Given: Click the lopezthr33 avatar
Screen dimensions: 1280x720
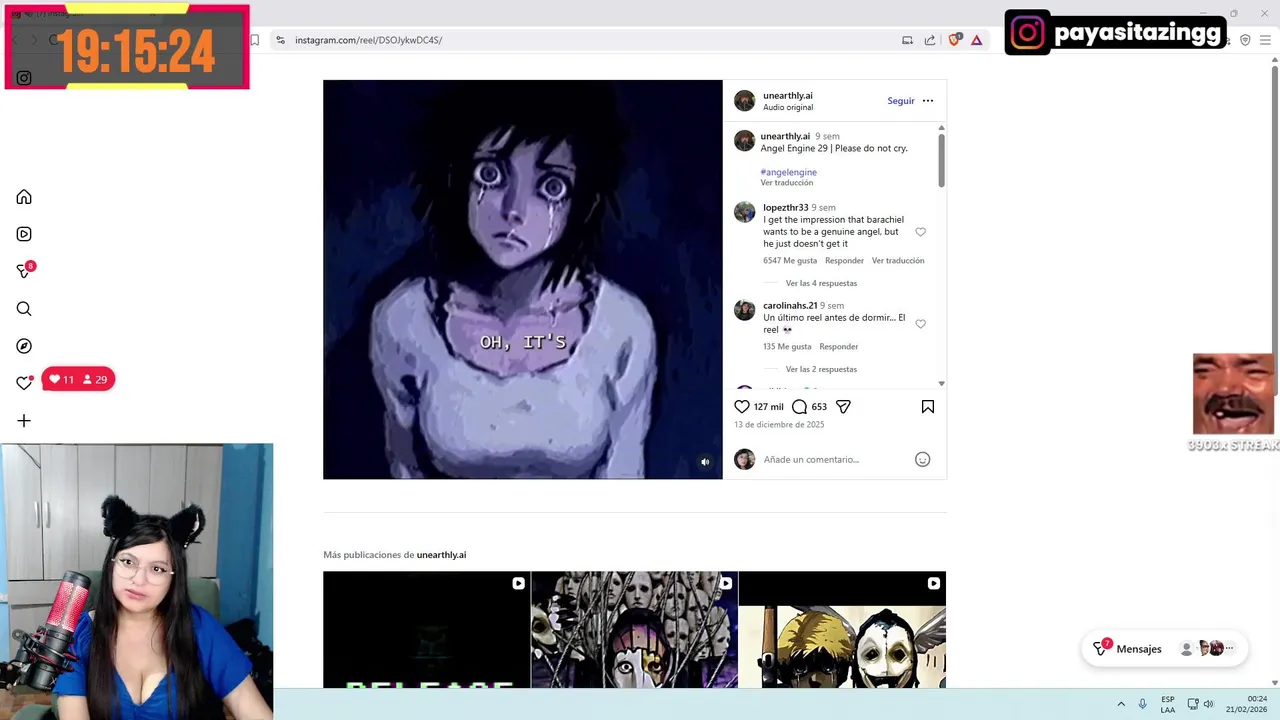Looking at the screenshot, I should 744,212.
